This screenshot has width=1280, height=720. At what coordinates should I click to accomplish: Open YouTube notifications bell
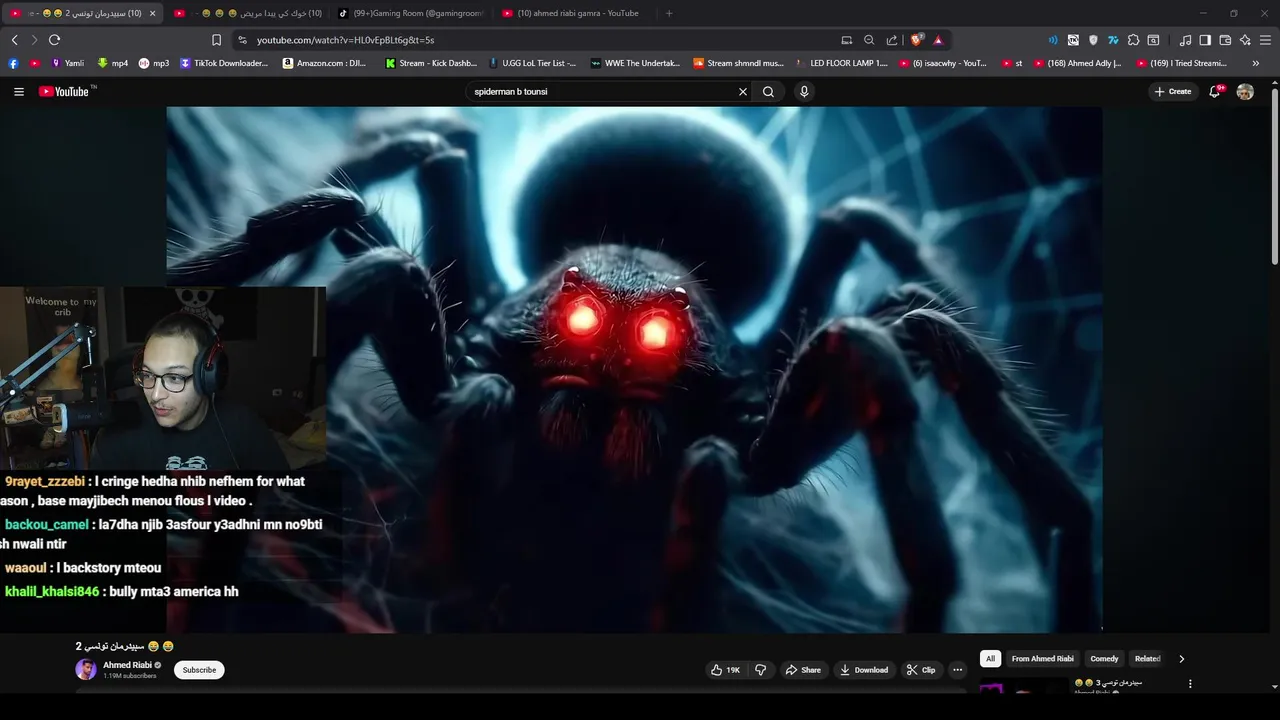point(1215,91)
